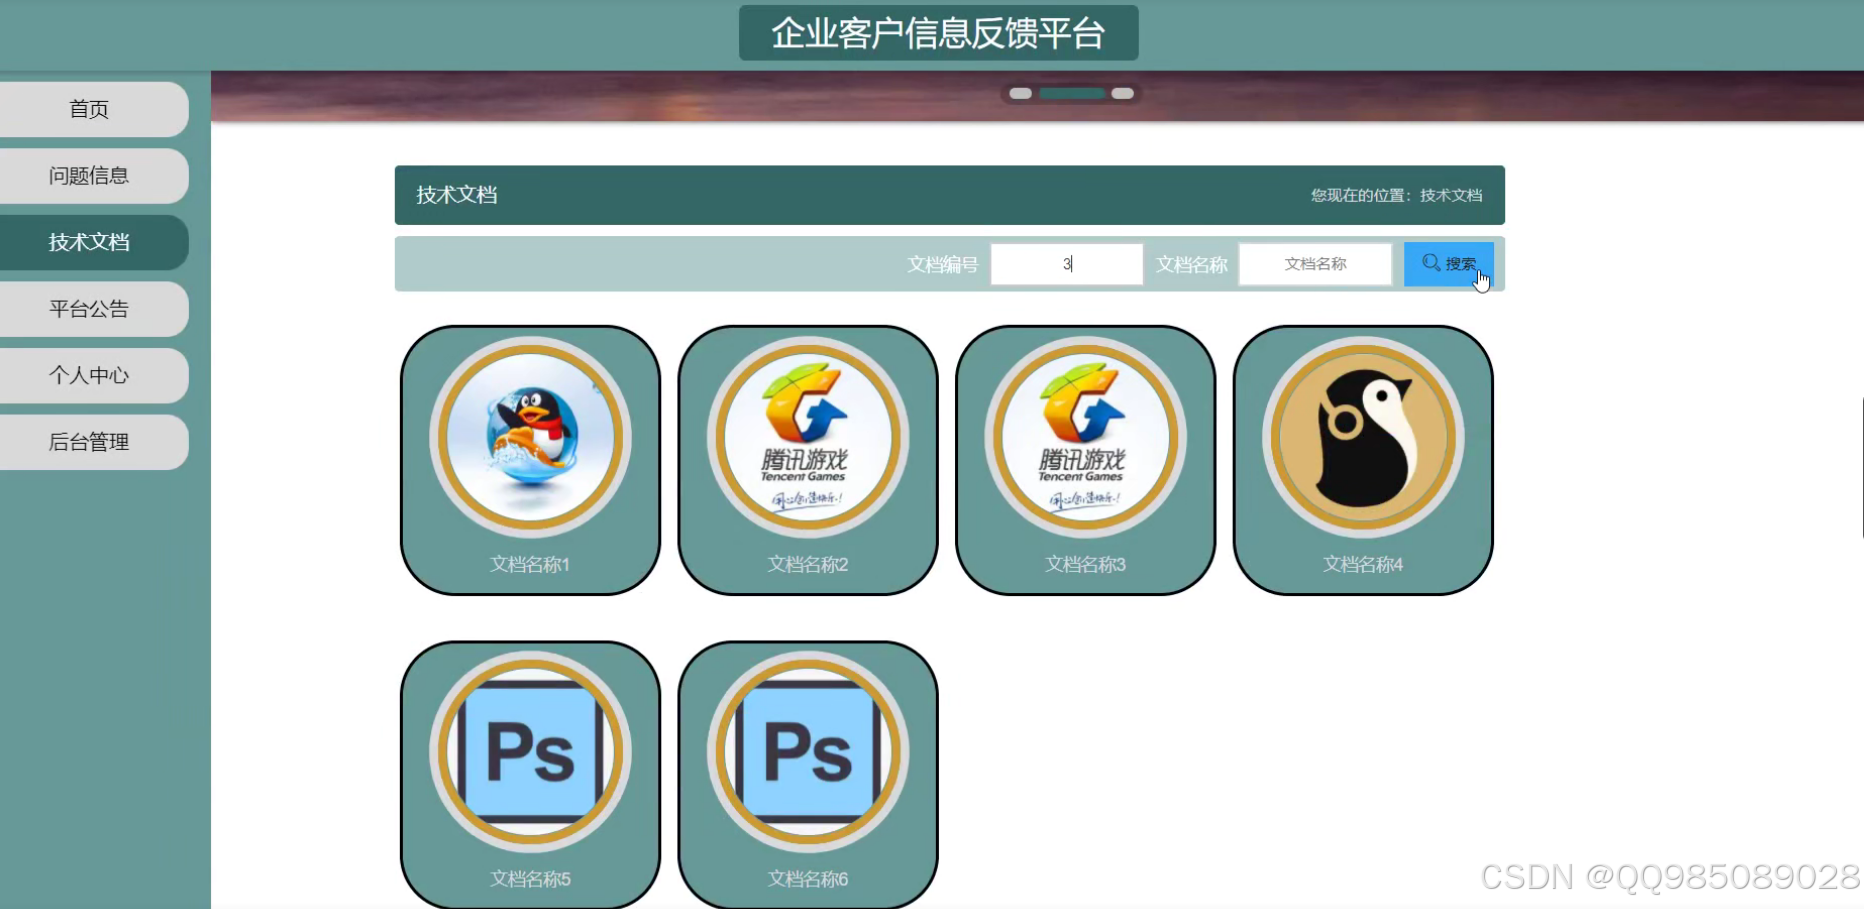Click inside the 文档编号 input field
The image size is (1864, 909).
[1066, 263]
